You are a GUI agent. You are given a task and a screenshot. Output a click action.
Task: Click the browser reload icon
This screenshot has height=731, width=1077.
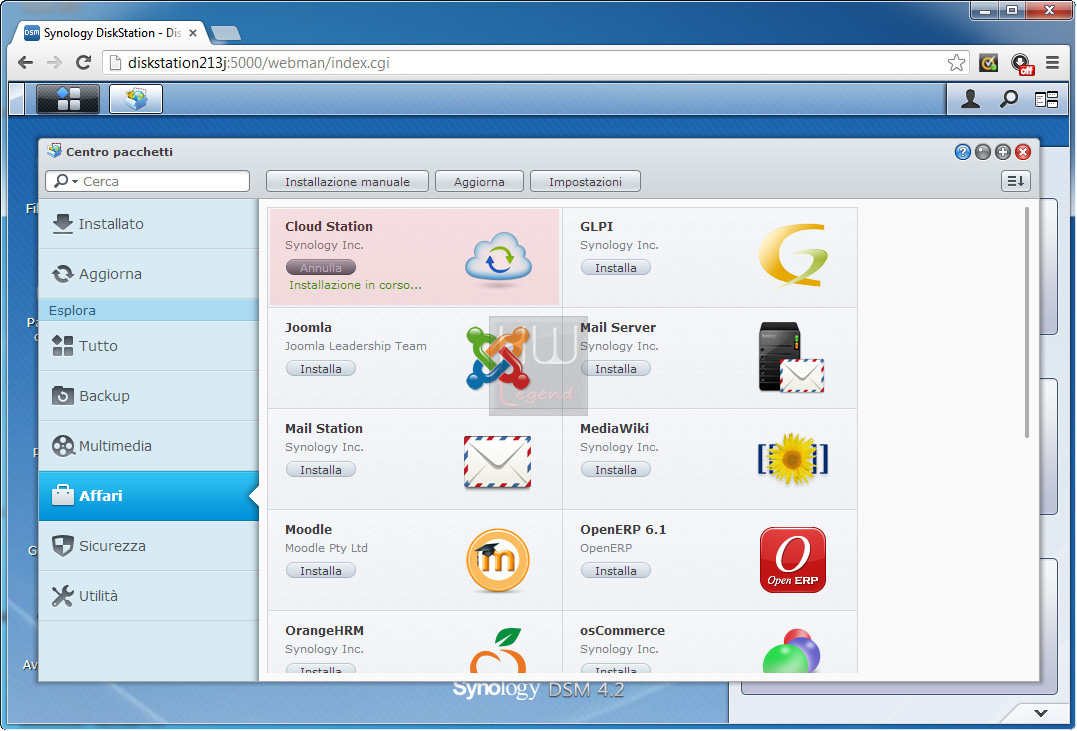(84, 63)
